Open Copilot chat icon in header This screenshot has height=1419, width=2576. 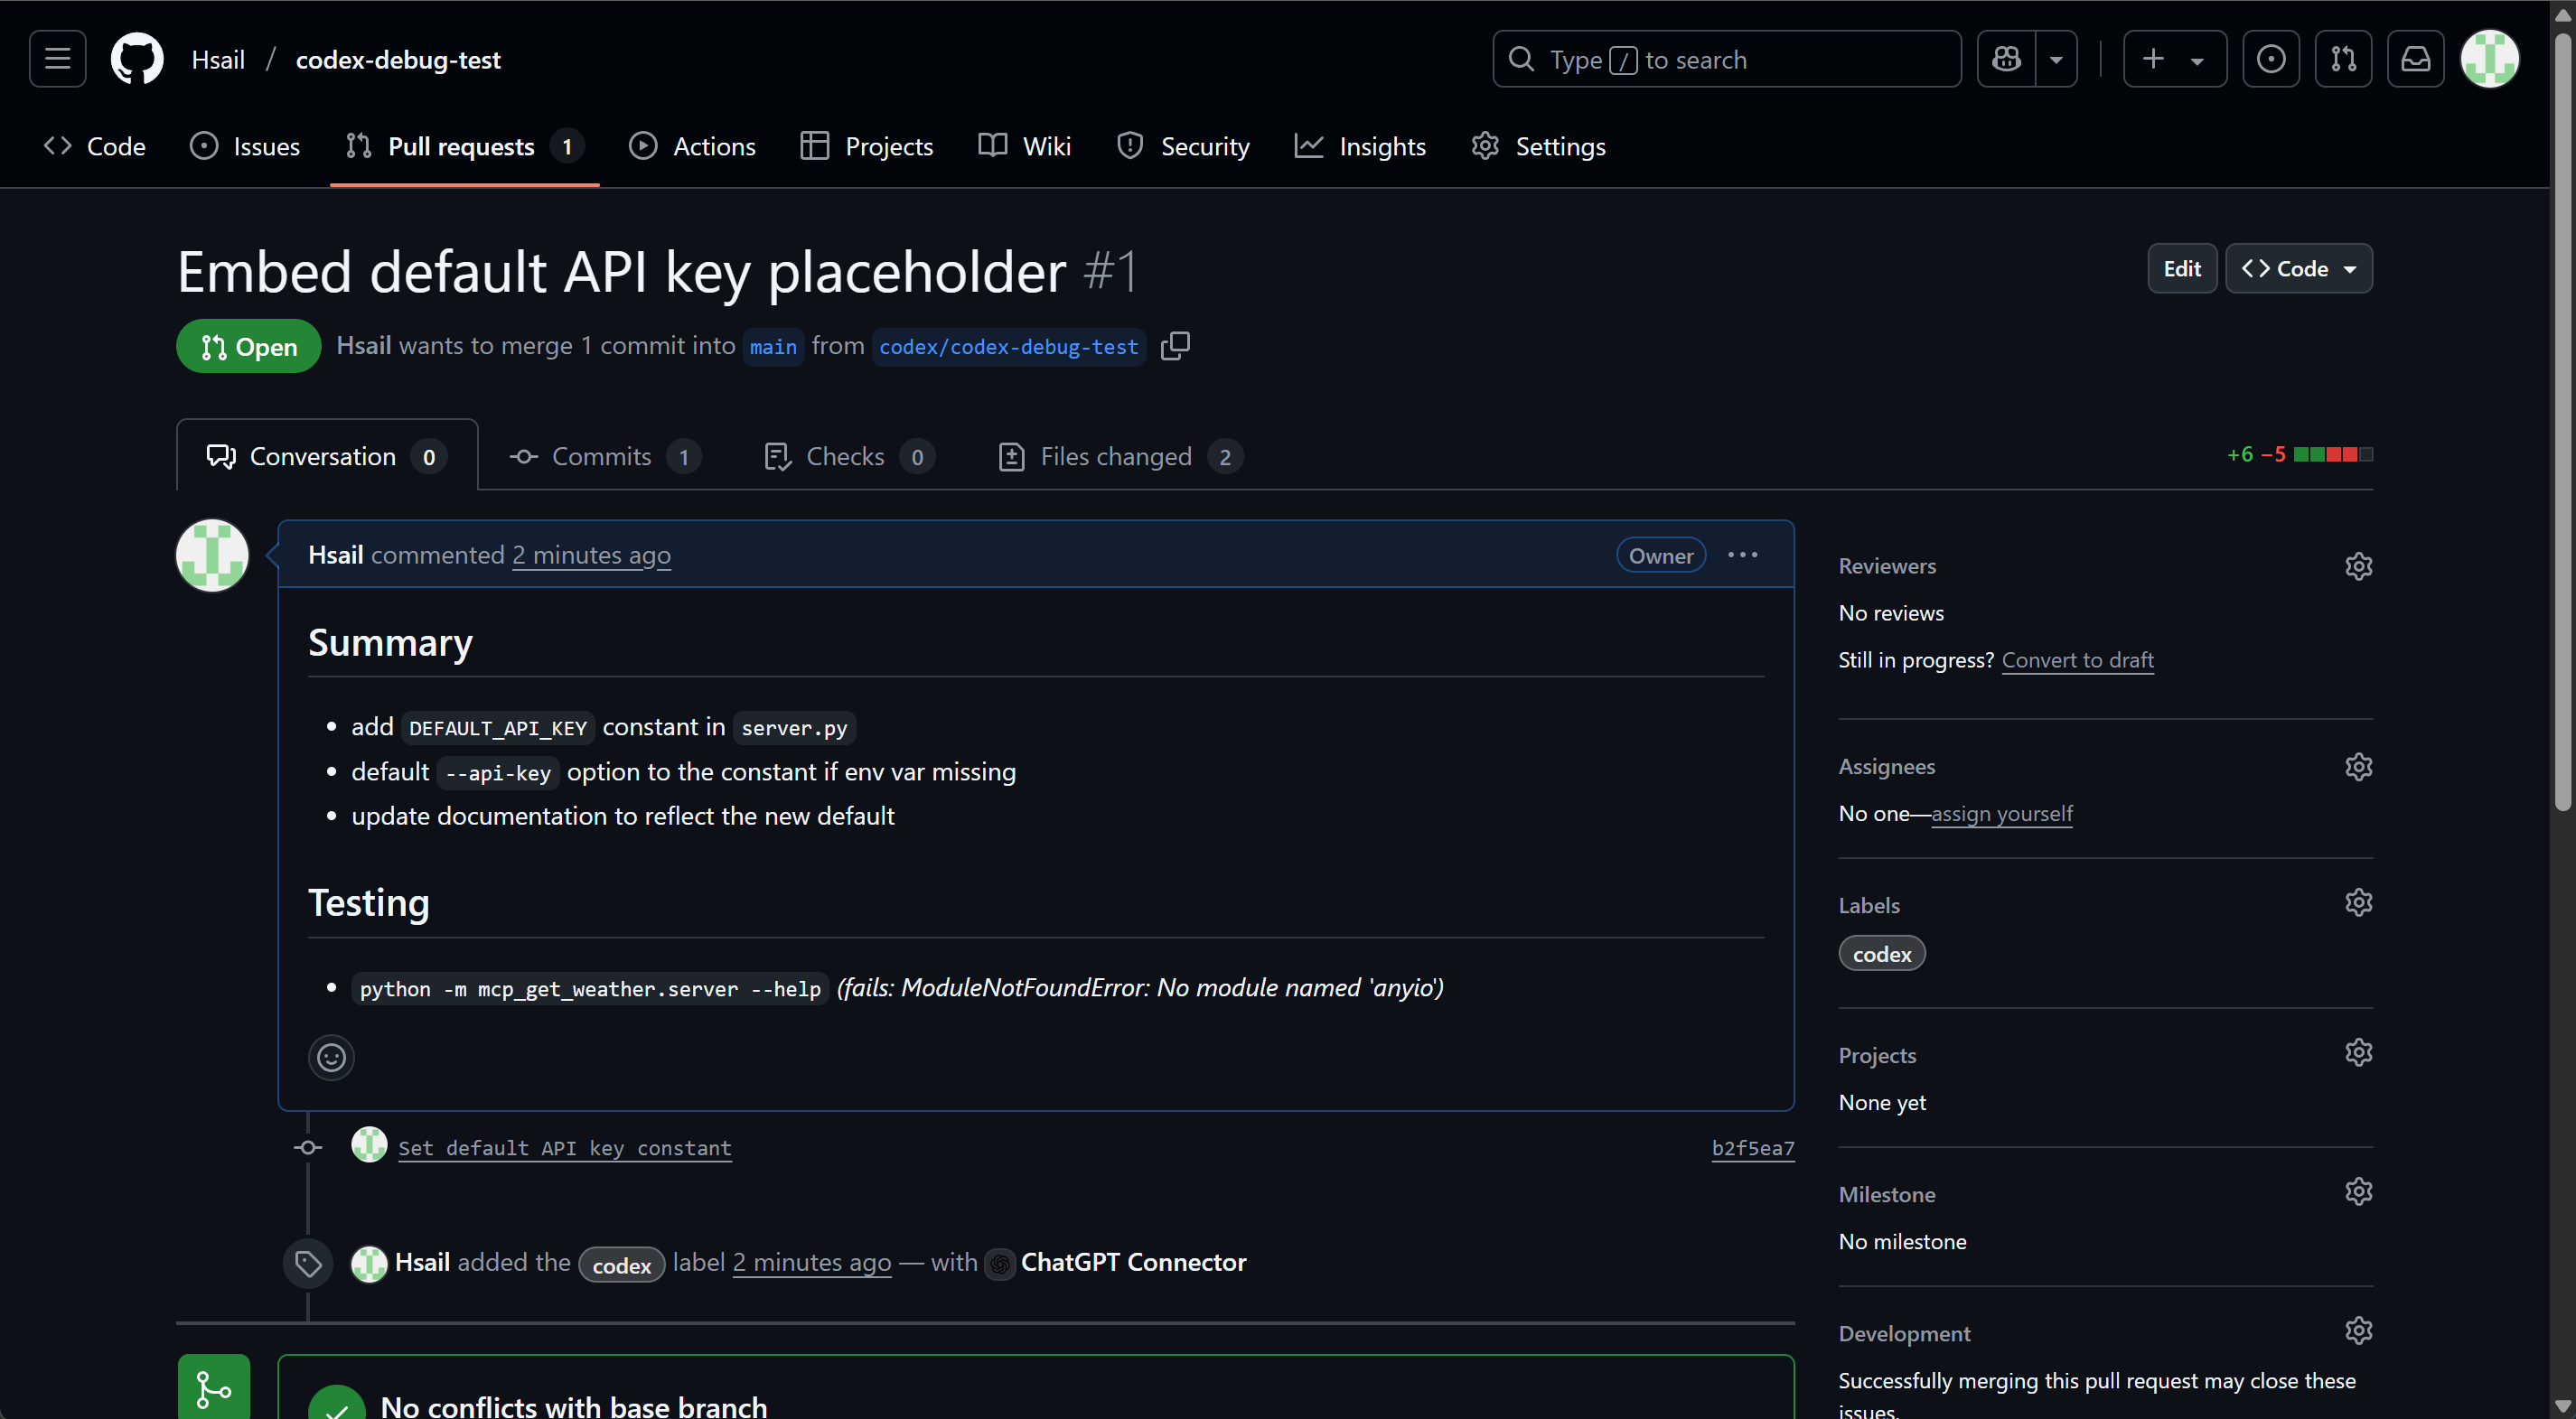[2006, 59]
